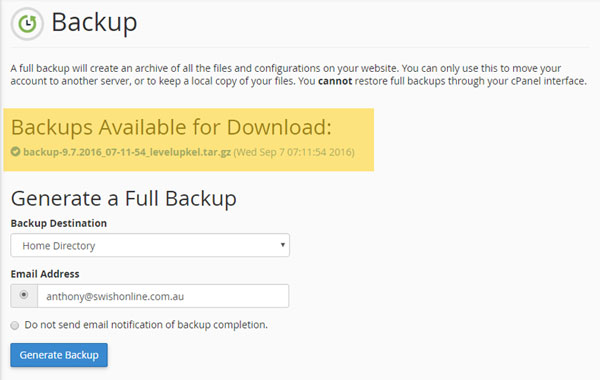Click the 'Email Address' label
This screenshot has height=380, width=600.
45,274
